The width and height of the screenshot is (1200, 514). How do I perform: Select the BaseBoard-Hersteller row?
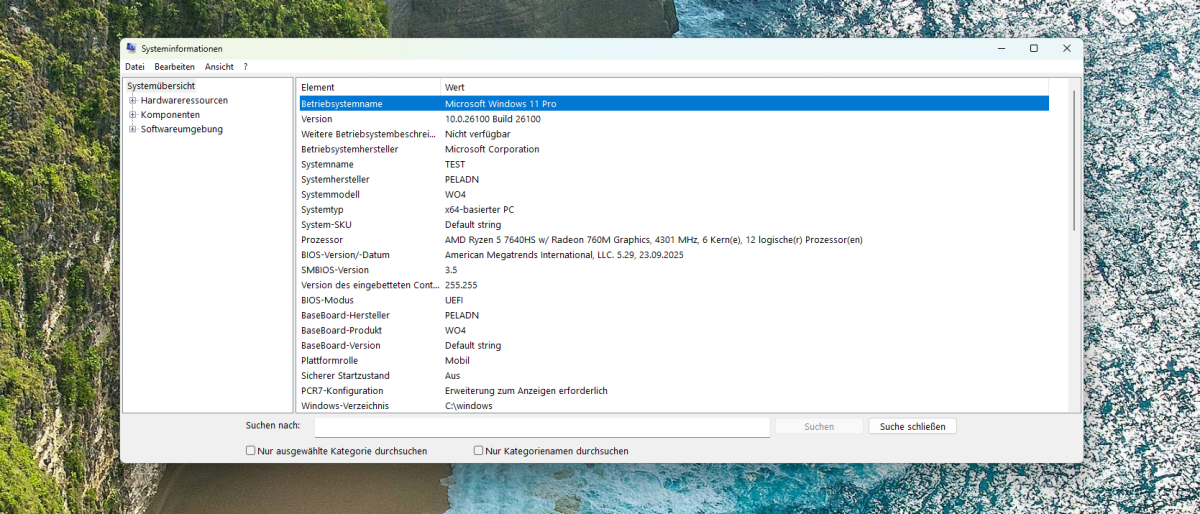[673, 315]
